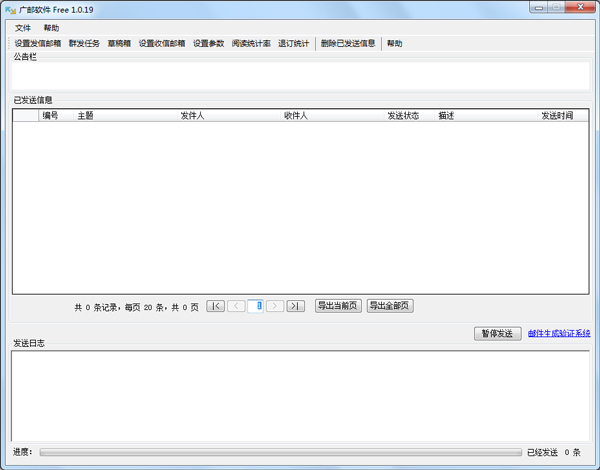This screenshot has height=470, width=600.
Task: Click 设置发信邮箱 toolbar item
Action: 38,43
